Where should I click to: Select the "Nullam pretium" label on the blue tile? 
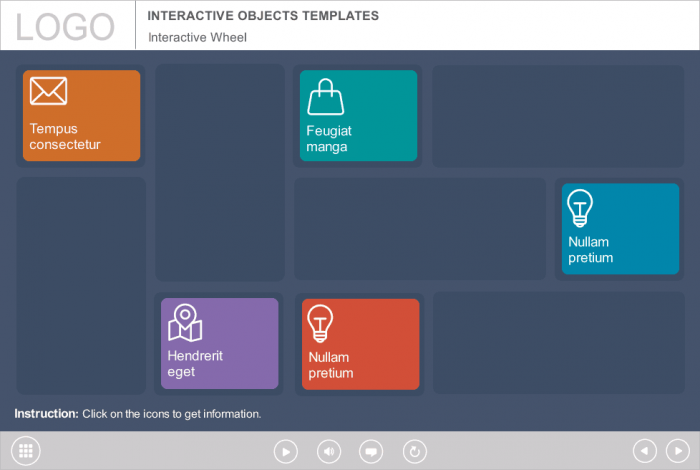pos(590,250)
